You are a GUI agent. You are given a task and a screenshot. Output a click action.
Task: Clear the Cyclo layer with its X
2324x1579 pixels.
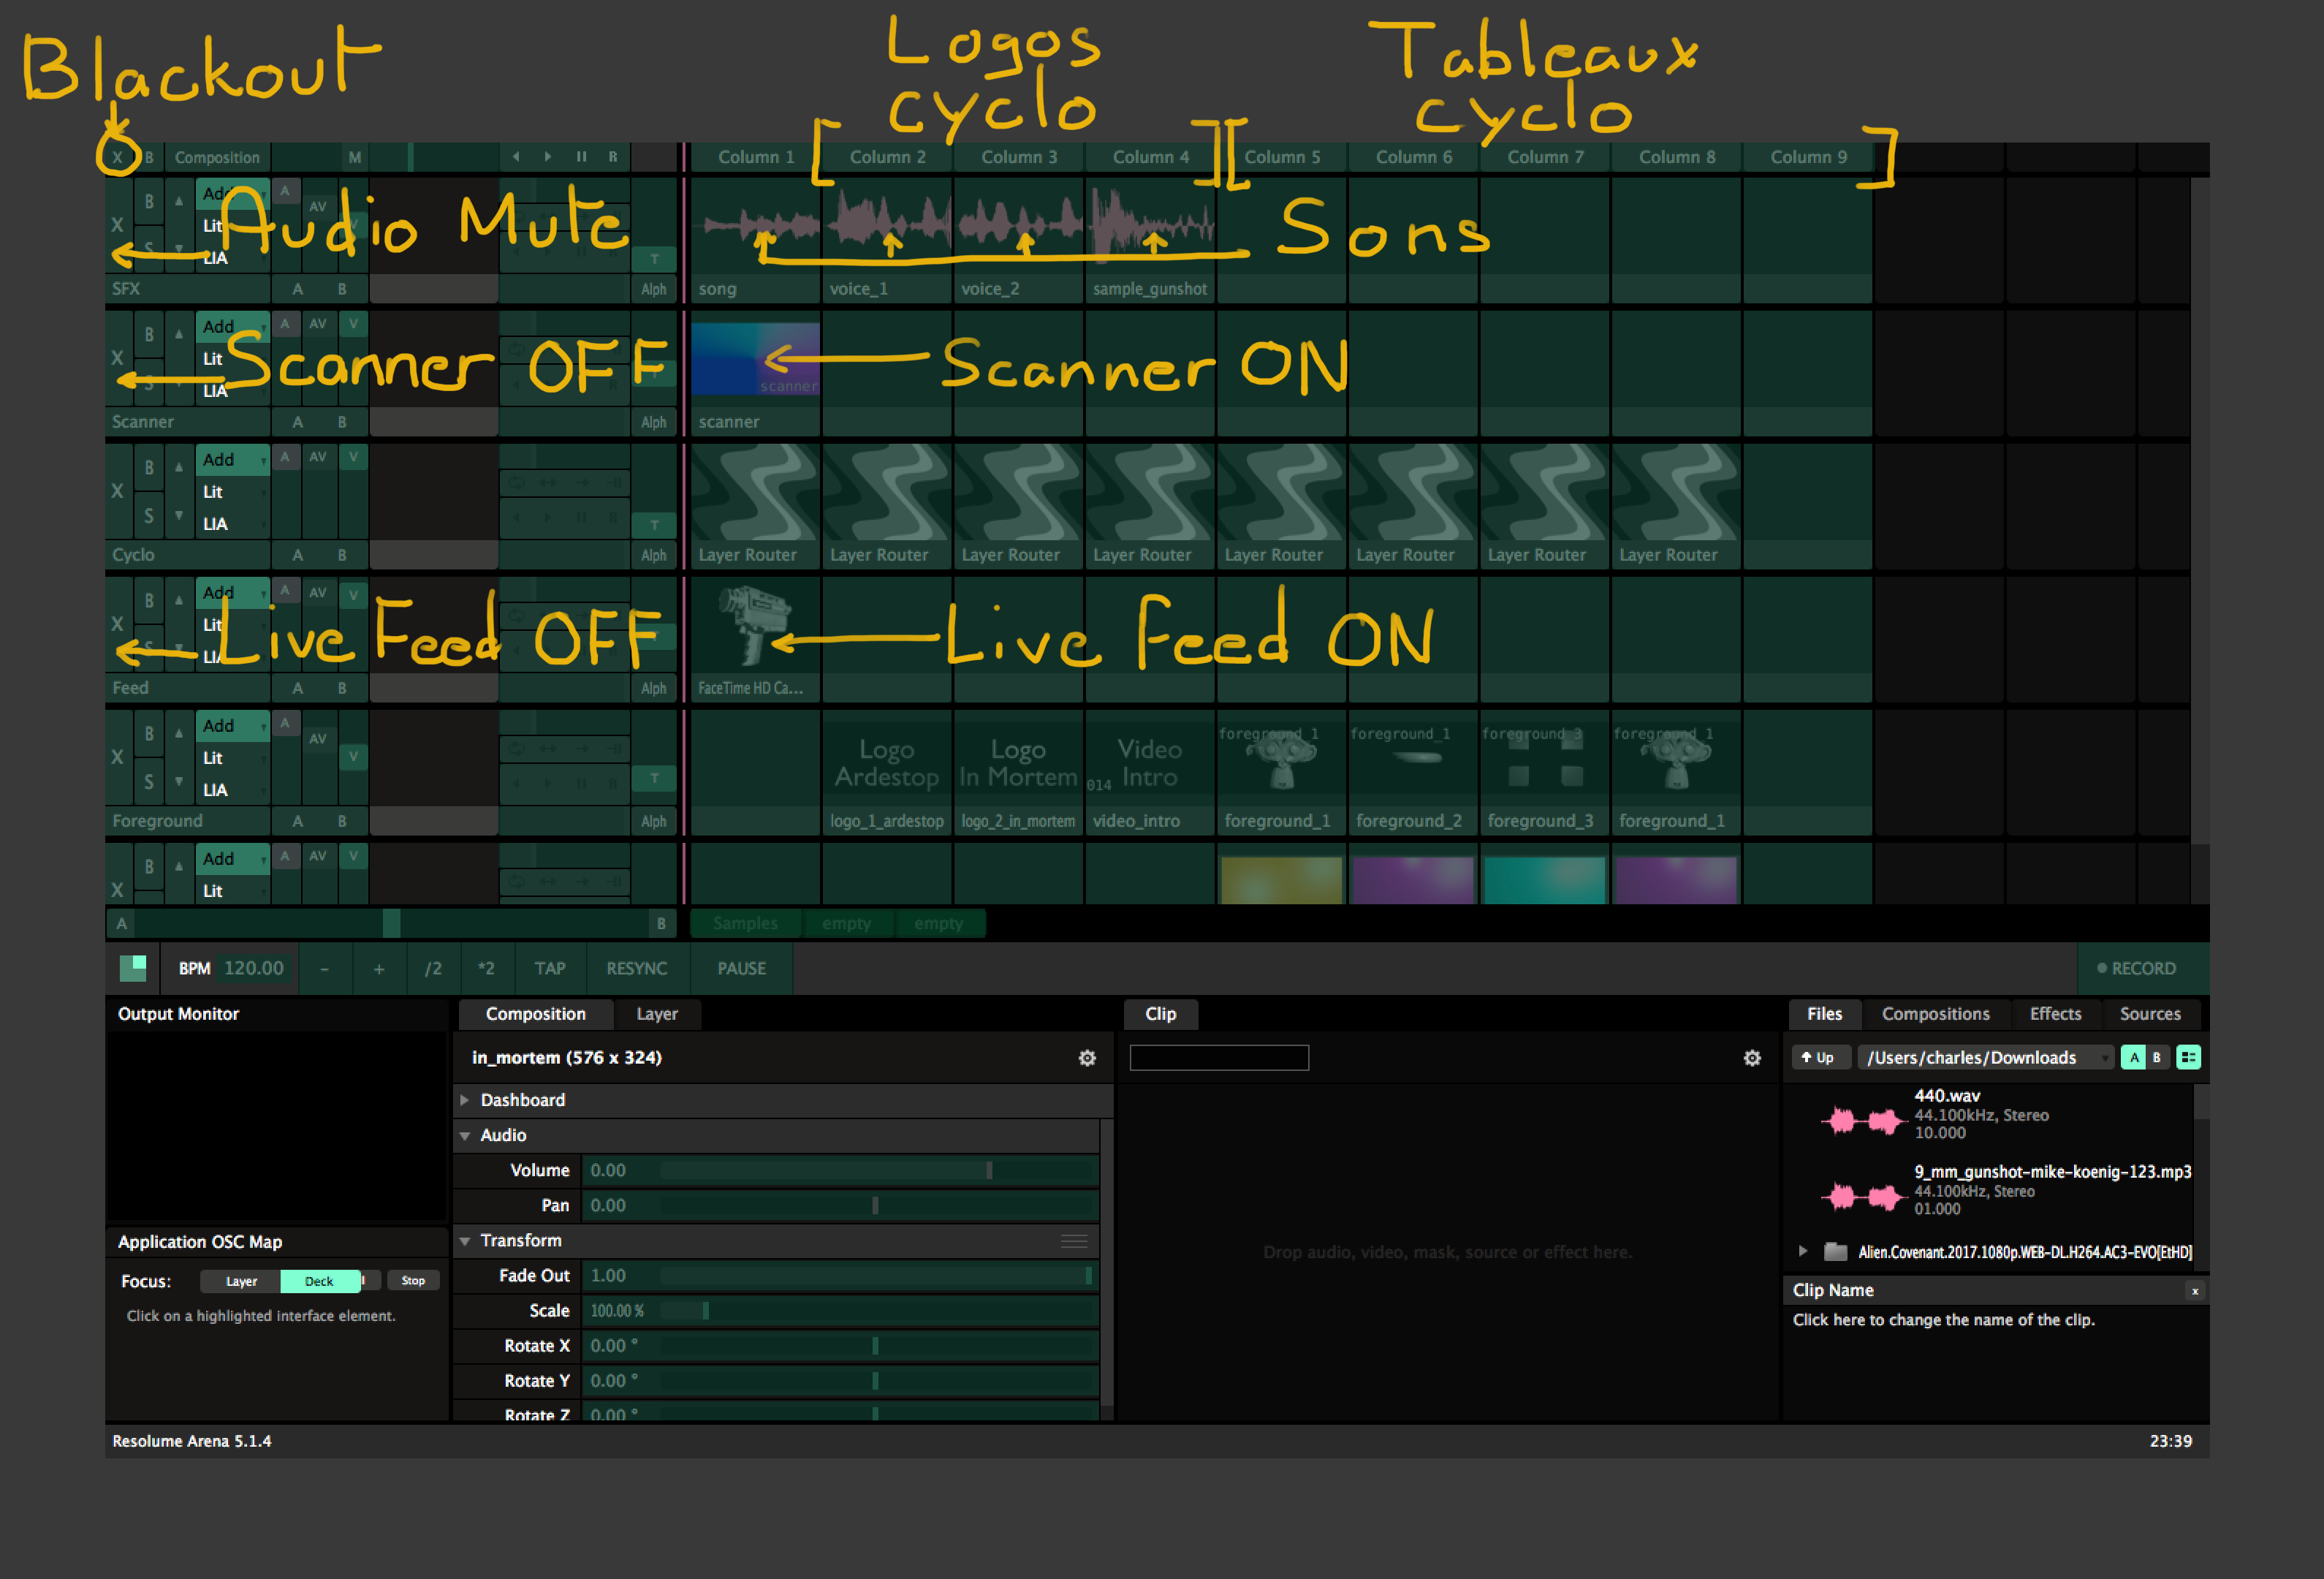(117, 491)
